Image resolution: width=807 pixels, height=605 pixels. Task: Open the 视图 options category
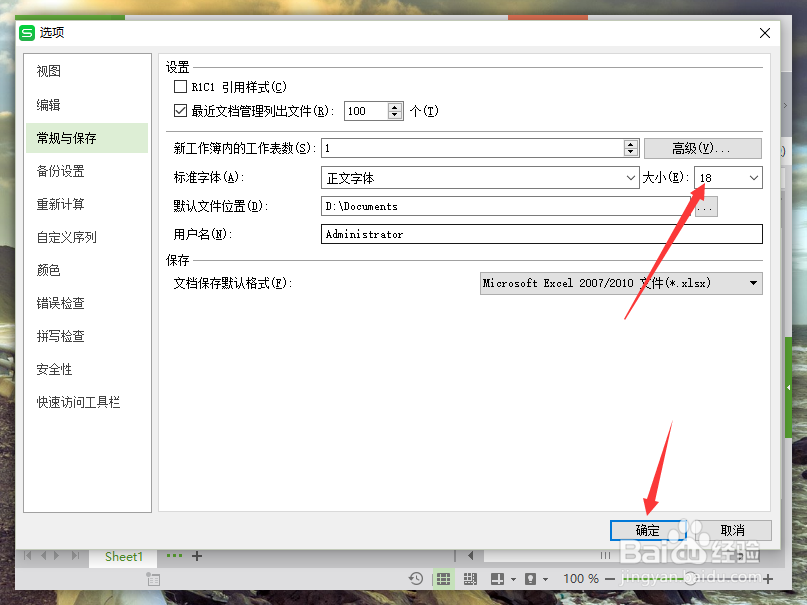(48, 71)
